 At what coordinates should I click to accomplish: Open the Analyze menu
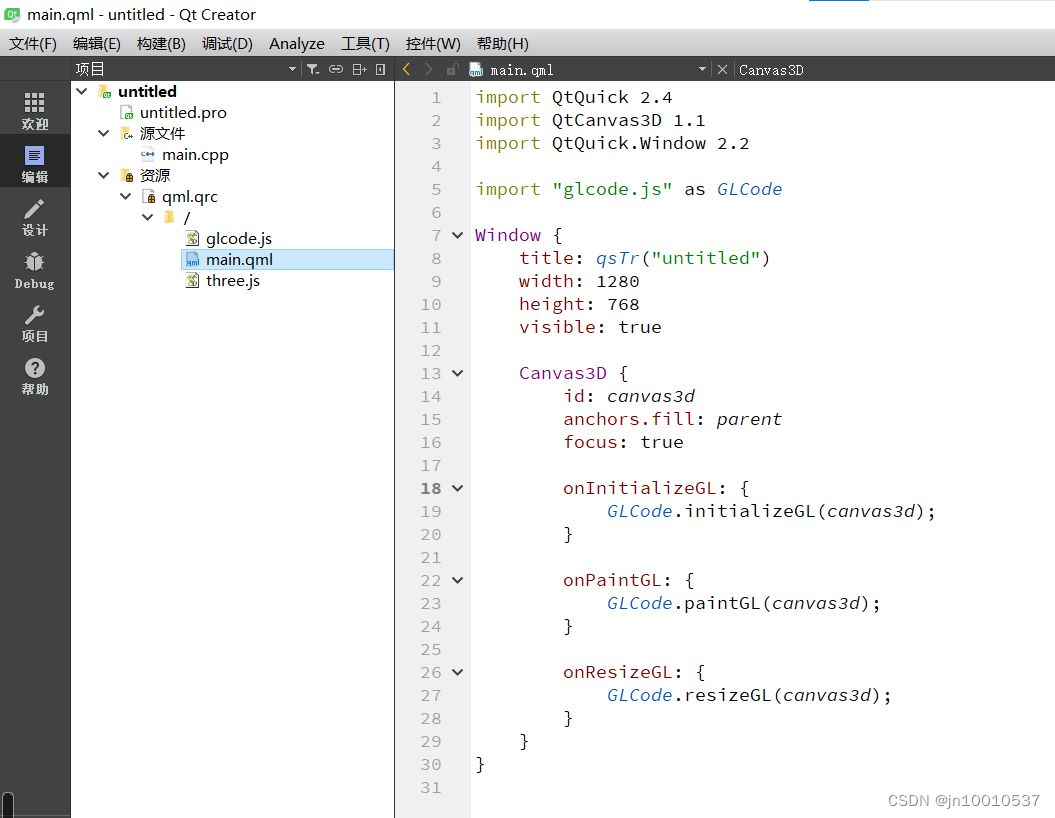[297, 44]
